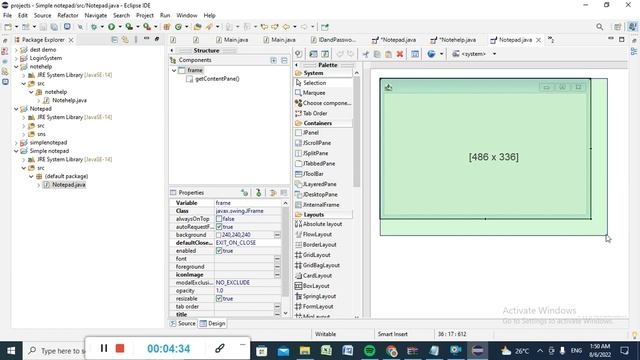This screenshot has height=360, width=640.
Task: Switch to the Design tab
Action: tap(212, 323)
